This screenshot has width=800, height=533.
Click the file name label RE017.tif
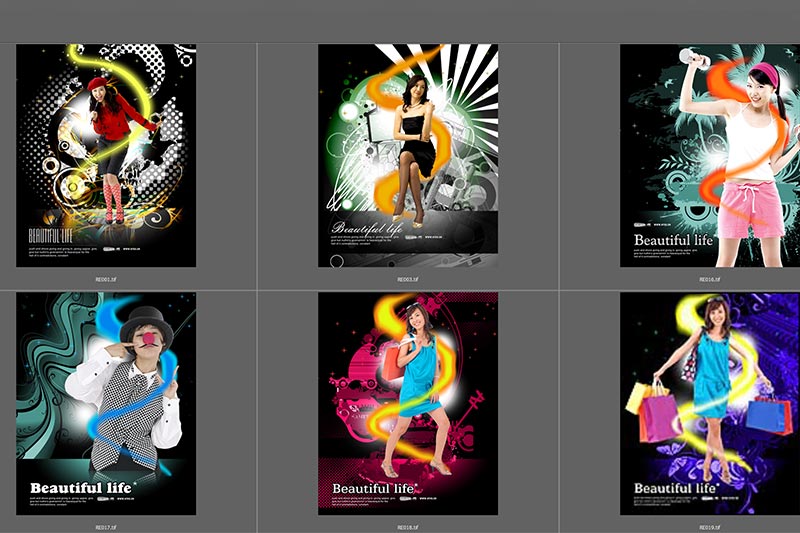coord(106,527)
